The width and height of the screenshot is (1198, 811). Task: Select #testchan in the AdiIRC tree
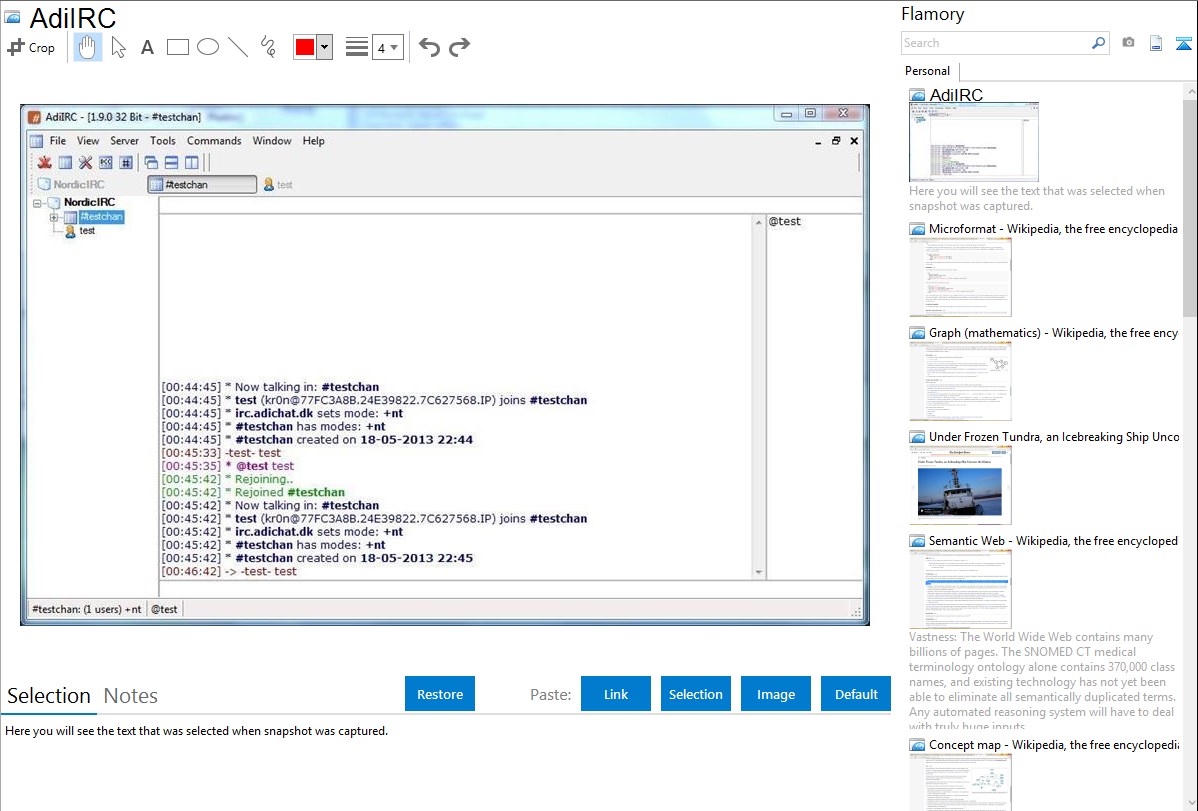coord(102,217)
